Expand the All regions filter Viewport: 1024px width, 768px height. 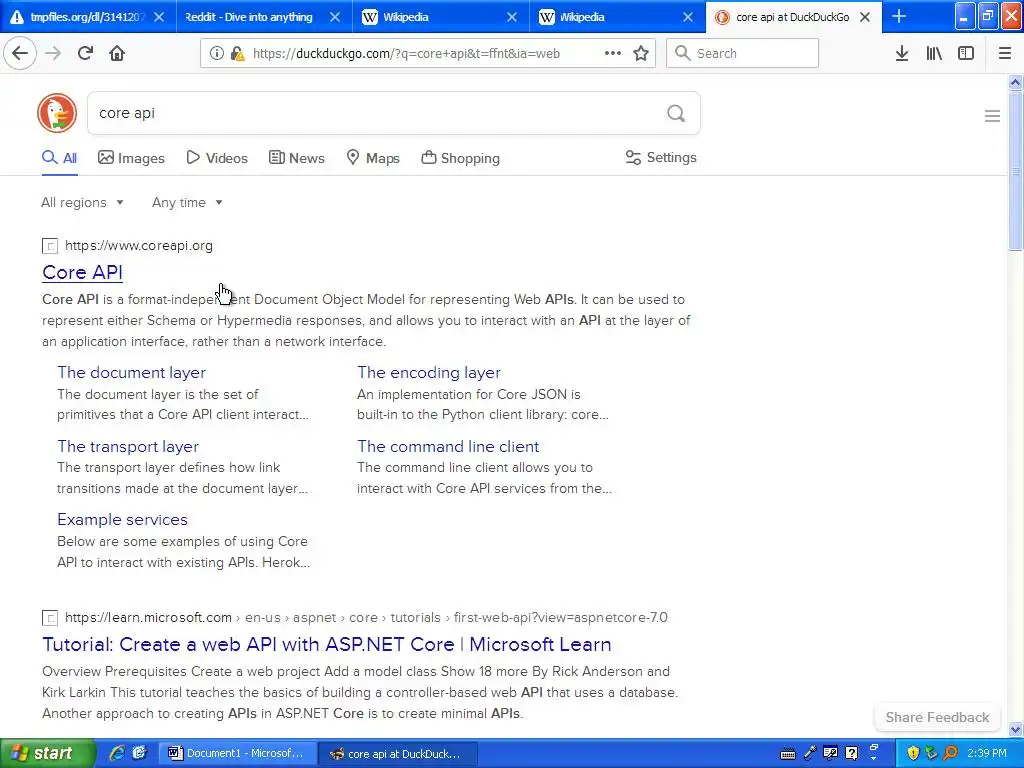pyautogui.click(x=82, y=202)
